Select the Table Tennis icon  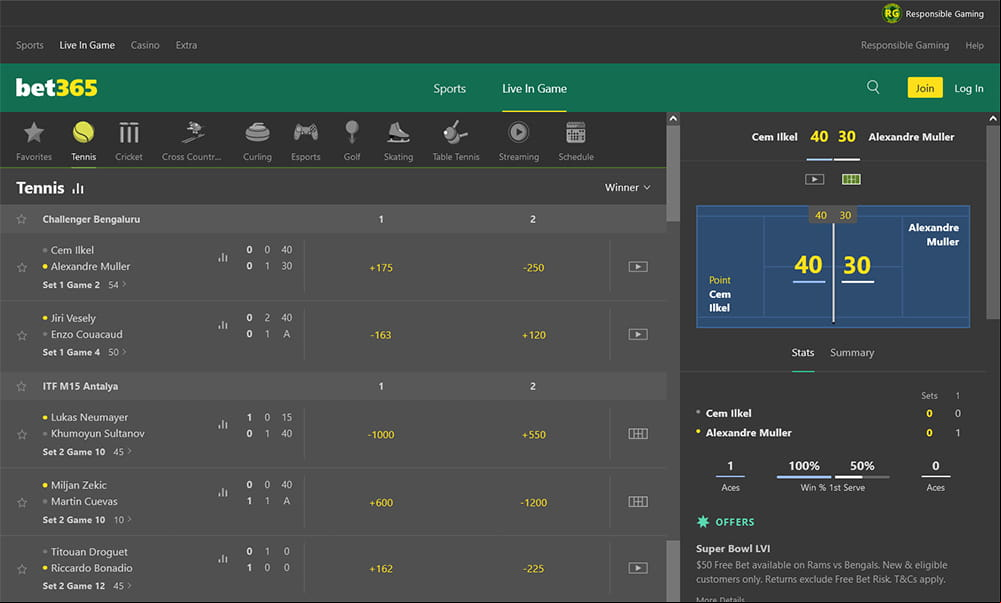[456, 141]
